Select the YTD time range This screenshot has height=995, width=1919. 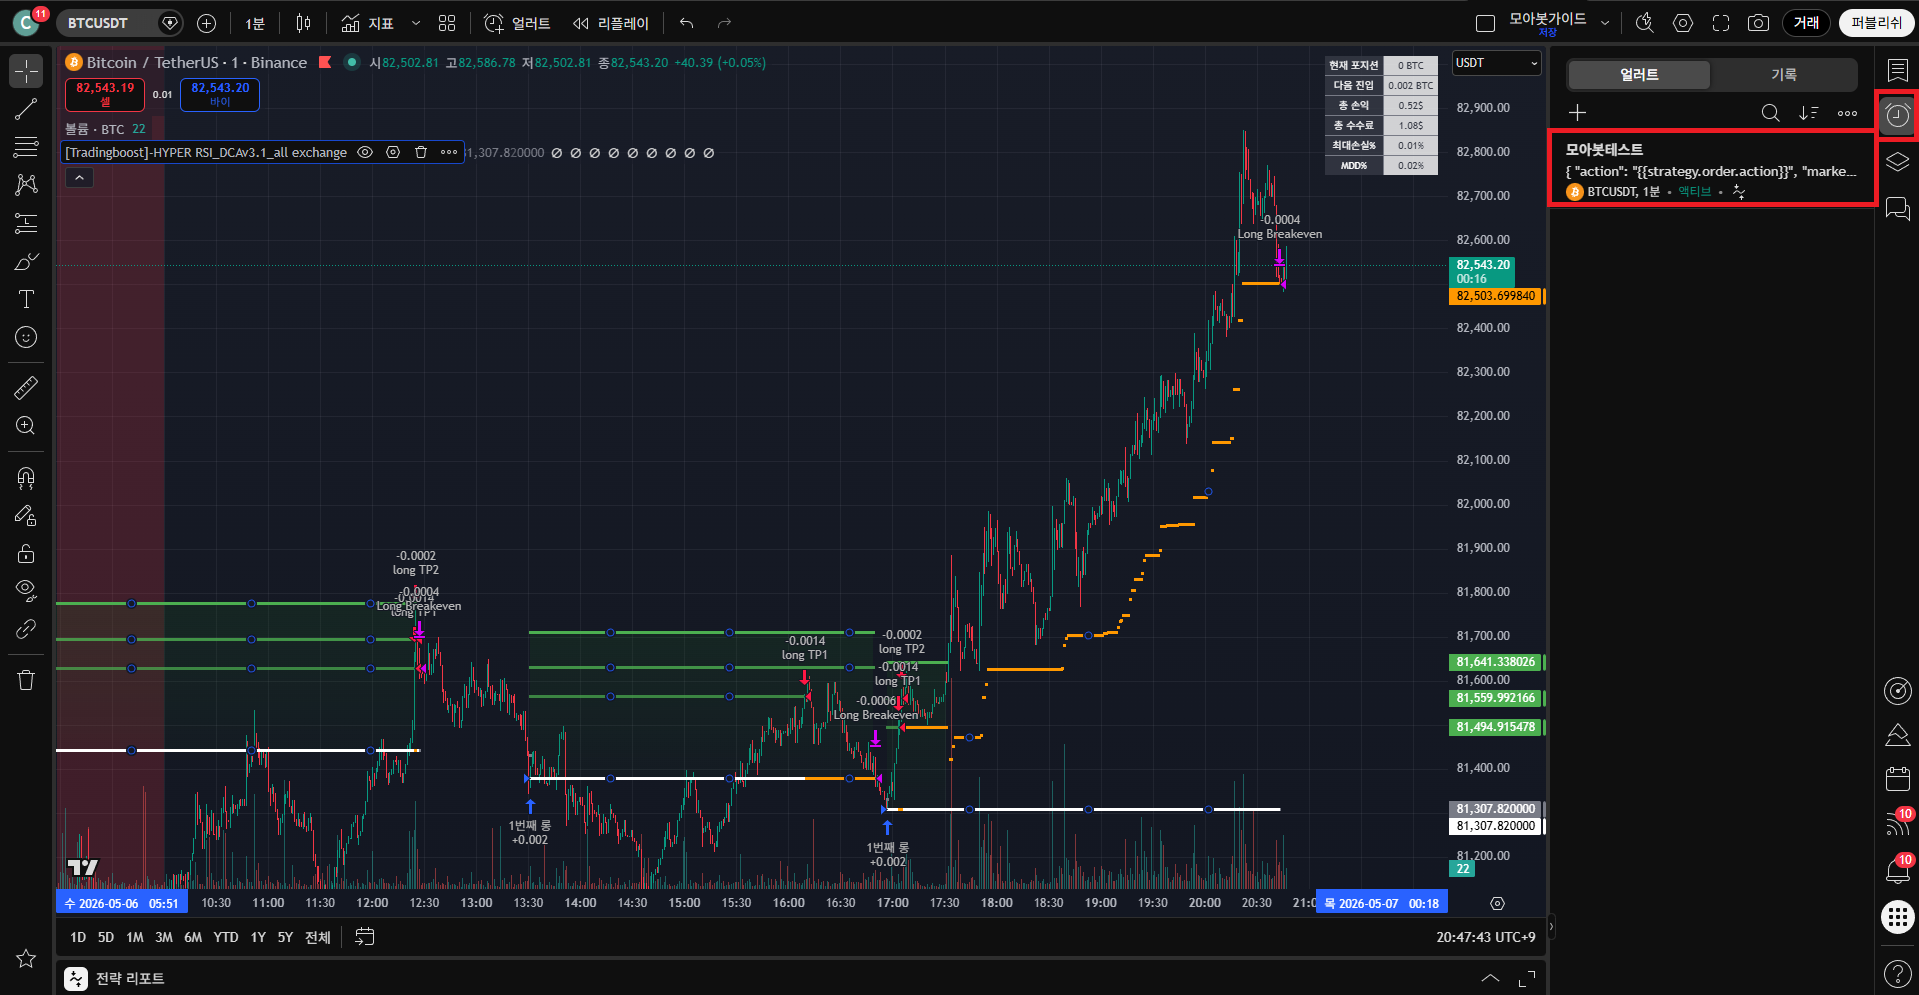226,937
